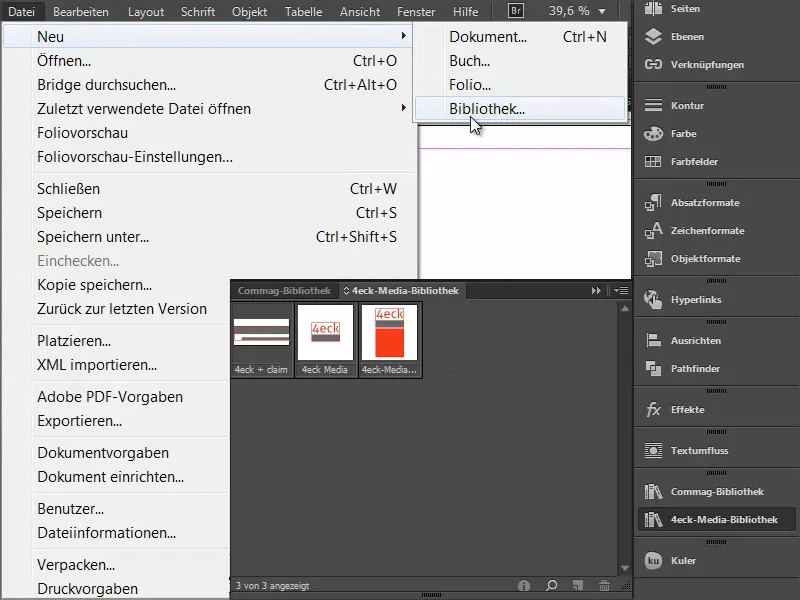Viewport: 800px width, 600px height.
Task: Select Neu in the Datei menu
Action: click(x=208, y=36)
